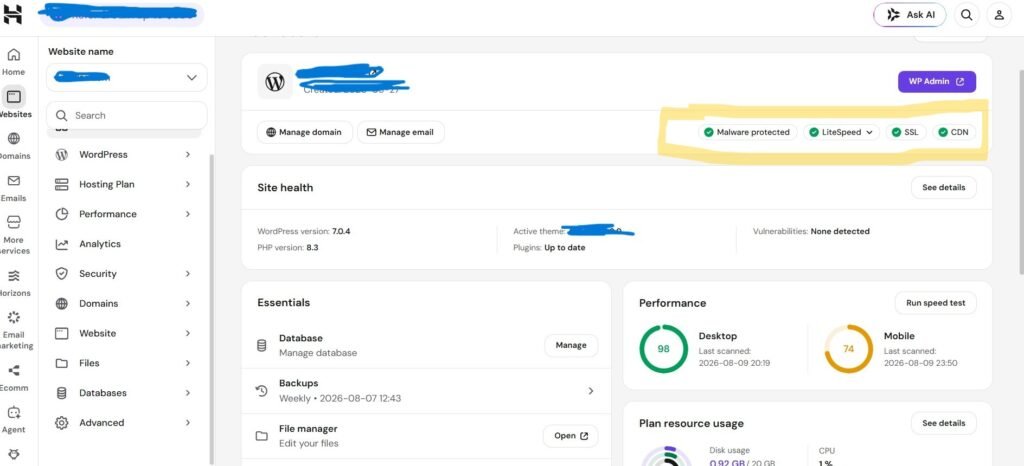The height and width of the screenshot is (466, 1024).
Task: Click the Malware protected badge
Action: 748,132
